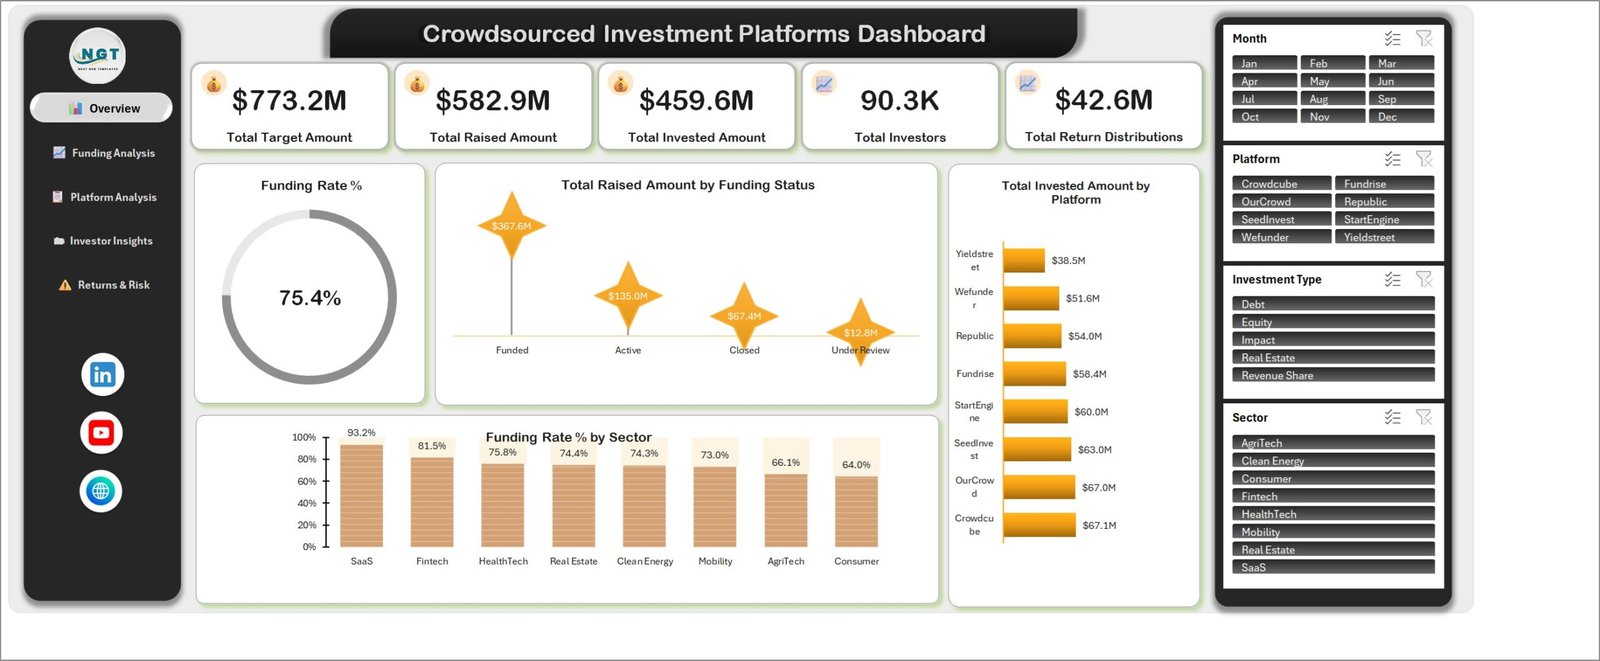The image size is (1600, 661).
Task: Clear filter on Sector slicer
Action: [x=1424, y=418]
